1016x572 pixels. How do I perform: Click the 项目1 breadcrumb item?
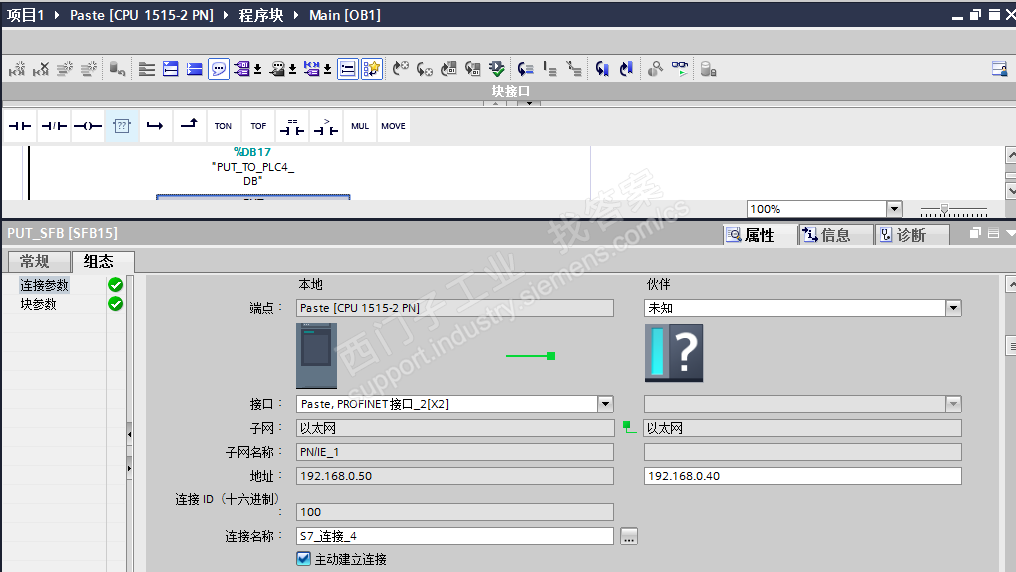(25, 15)
